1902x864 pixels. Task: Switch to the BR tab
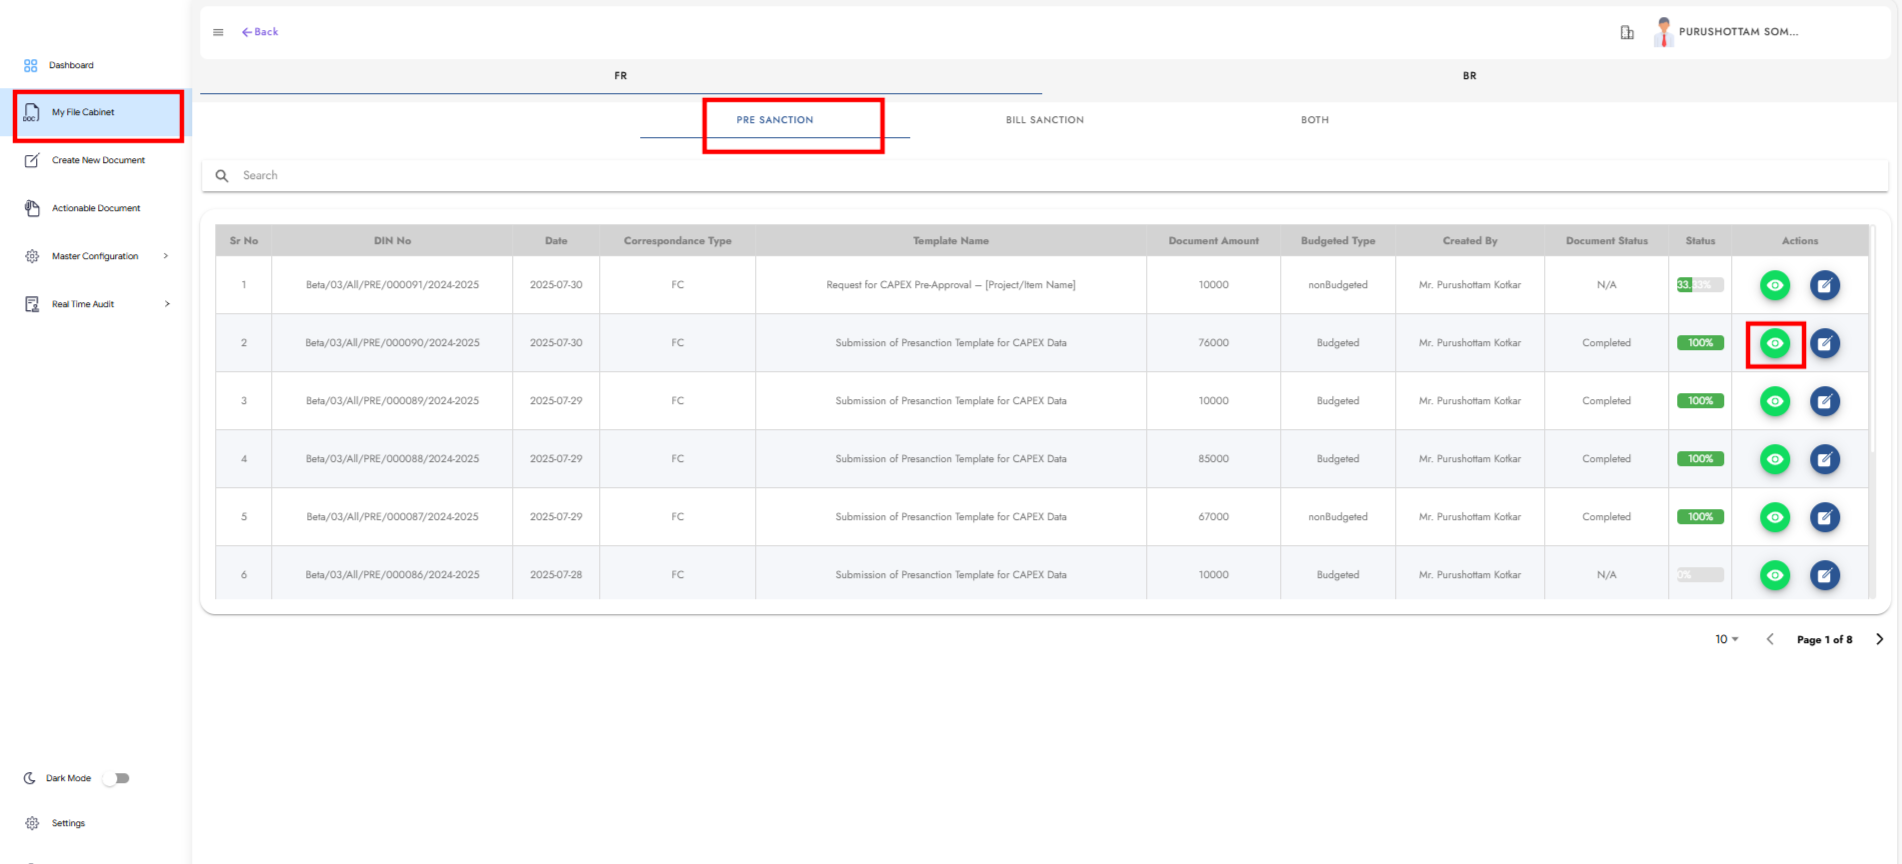[x=1469, y=76]
